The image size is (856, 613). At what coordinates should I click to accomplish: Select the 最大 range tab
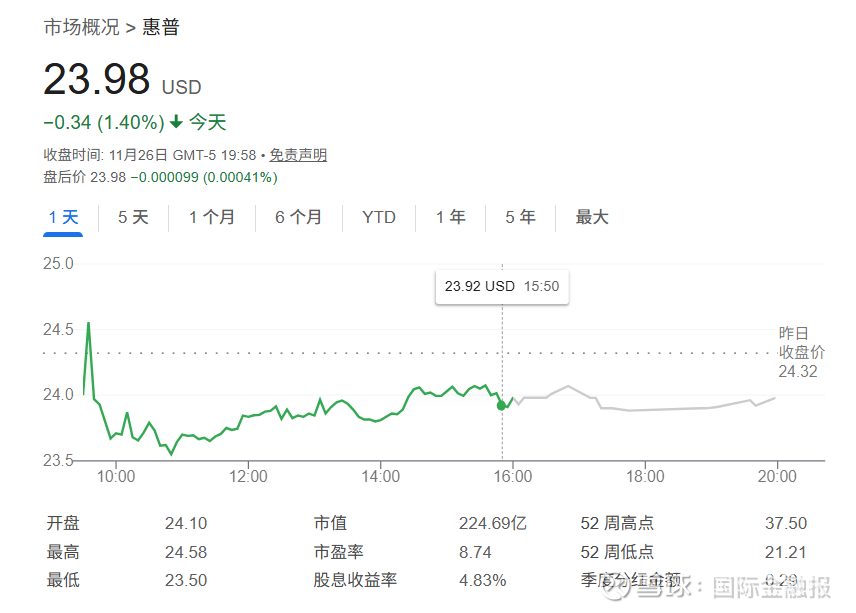point(591,217)
